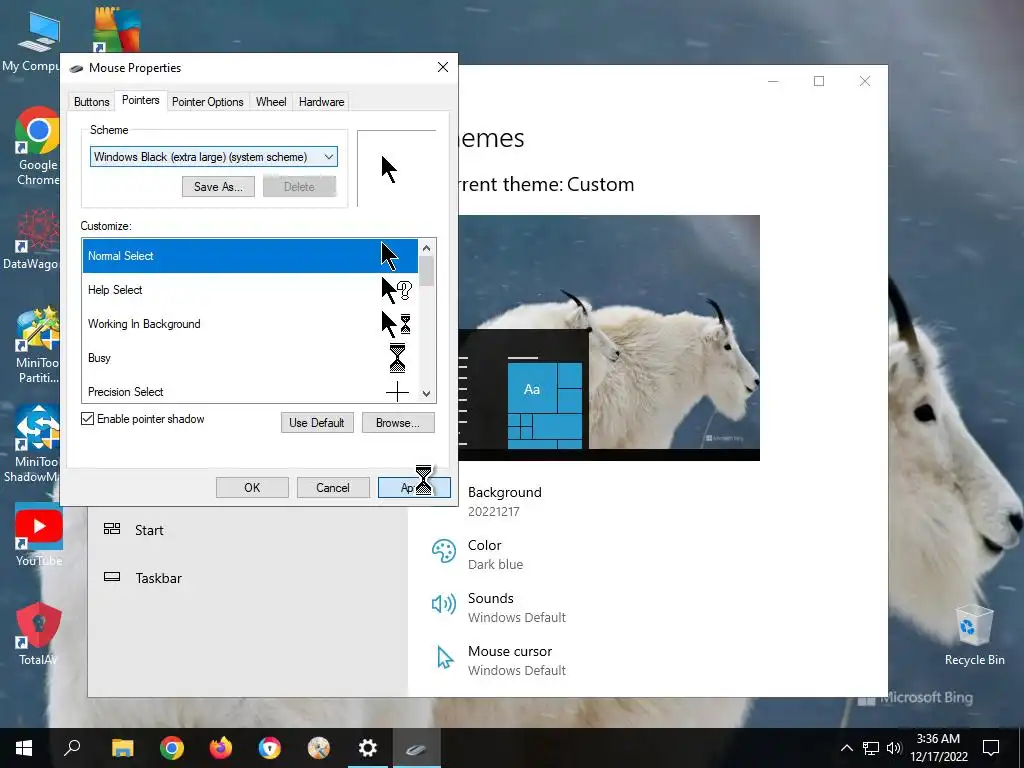Close the Mouse Properties dialog
The image size is (1024, 768).
[x=443, y=67]
